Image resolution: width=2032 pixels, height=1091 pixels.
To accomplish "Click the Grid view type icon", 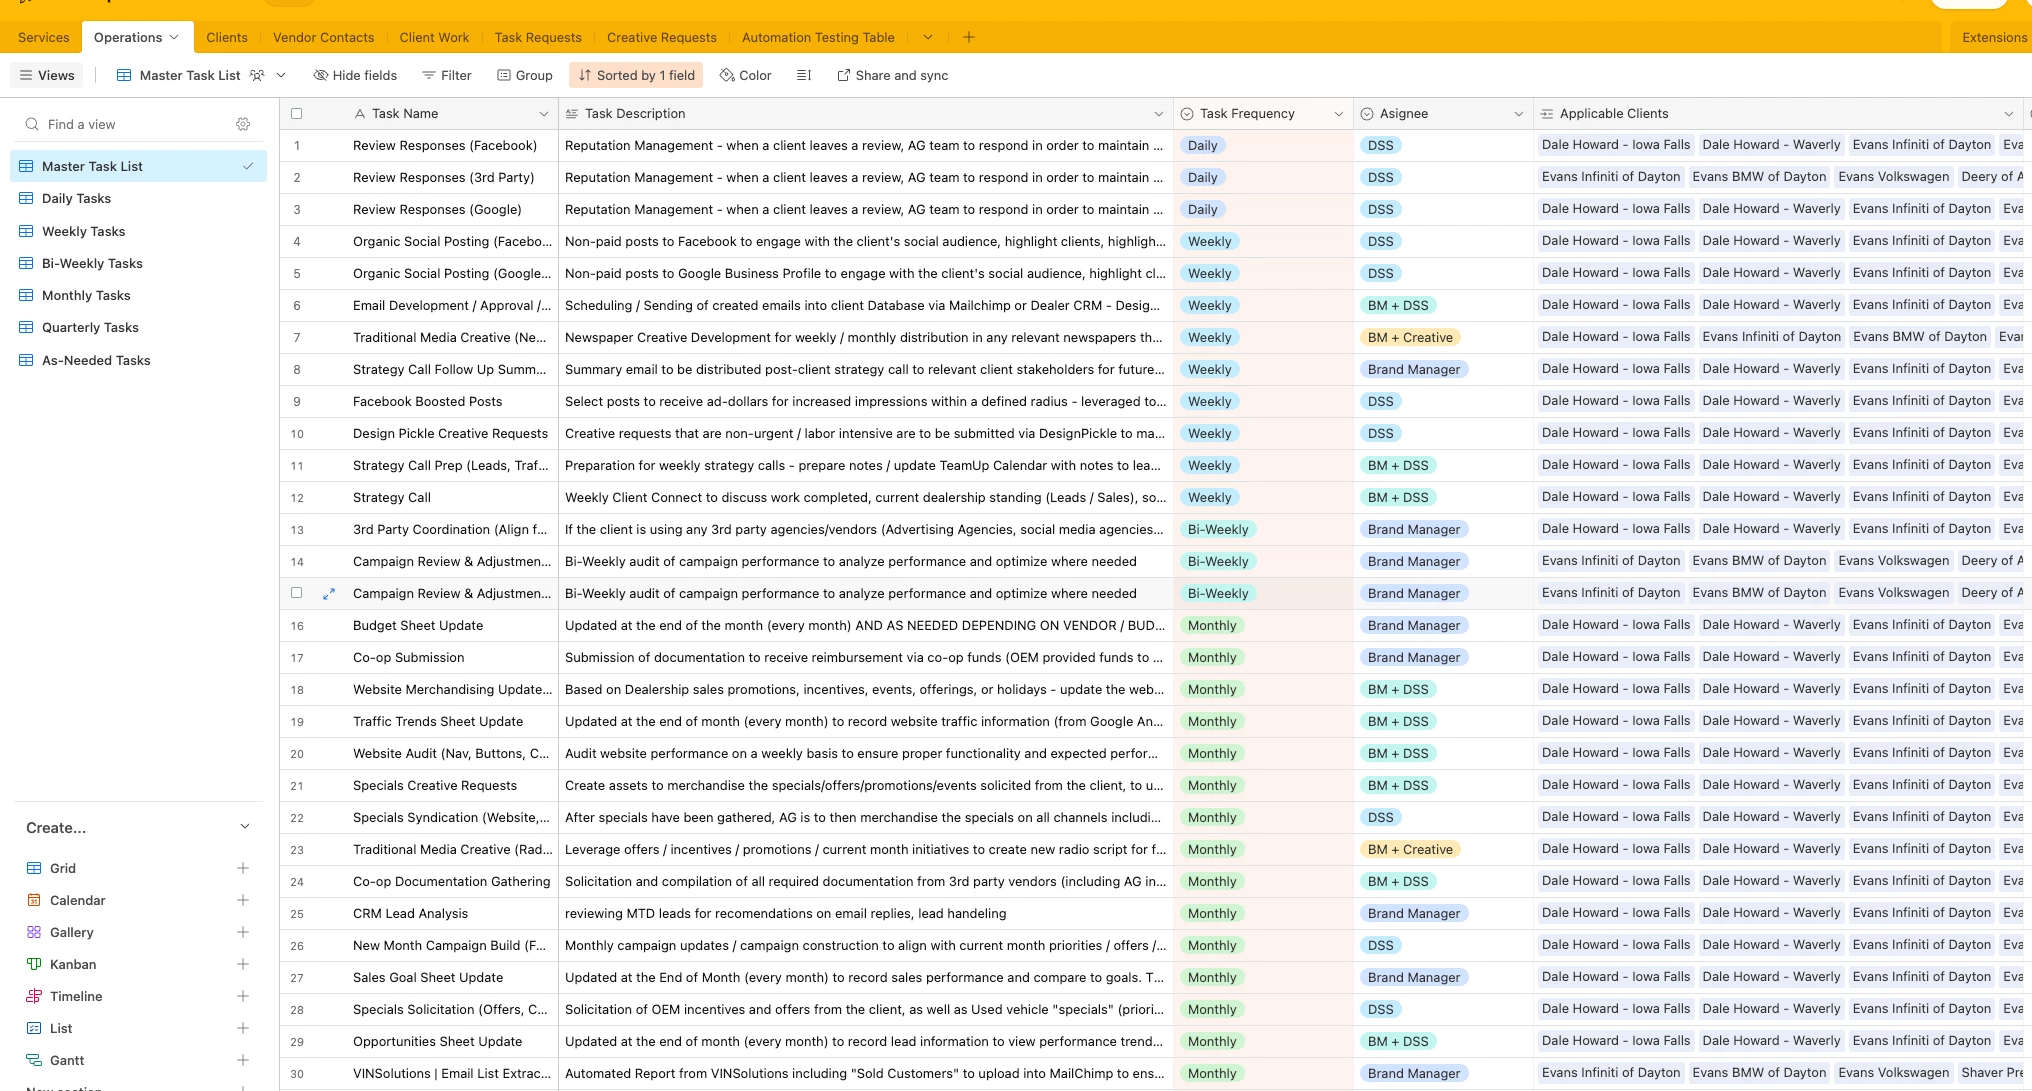I will tap(34, 868).
